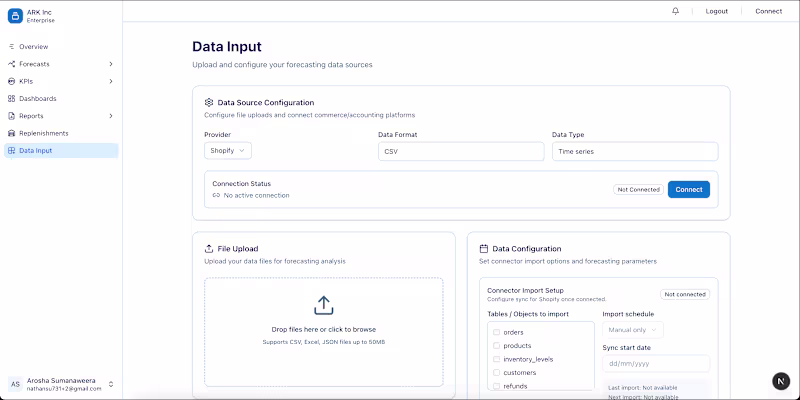Click the Data Source Configuration gear icon
This screenshot has width=800, height=400.
(x=209, y=103)
